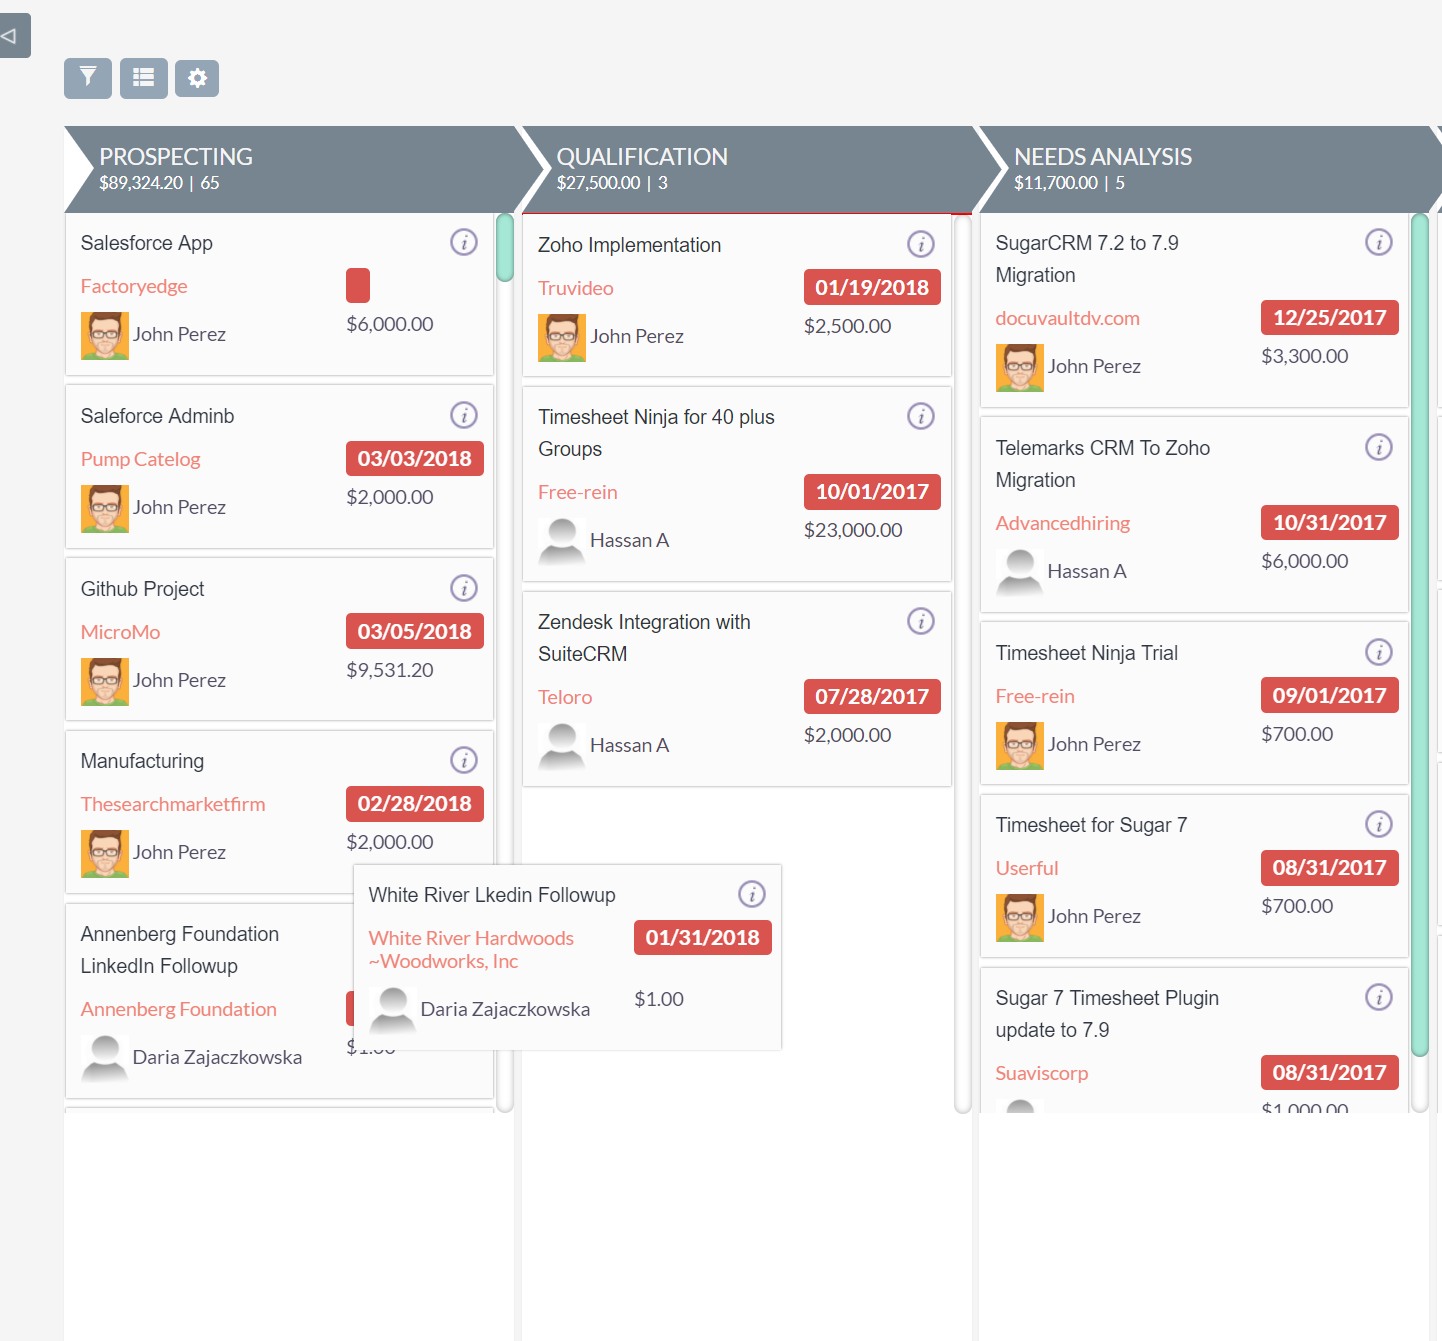Image resolution: width=1442 pixels, height=1341 pixels.
Task: Open the MicroMo account link
Action: pos(120,632)
